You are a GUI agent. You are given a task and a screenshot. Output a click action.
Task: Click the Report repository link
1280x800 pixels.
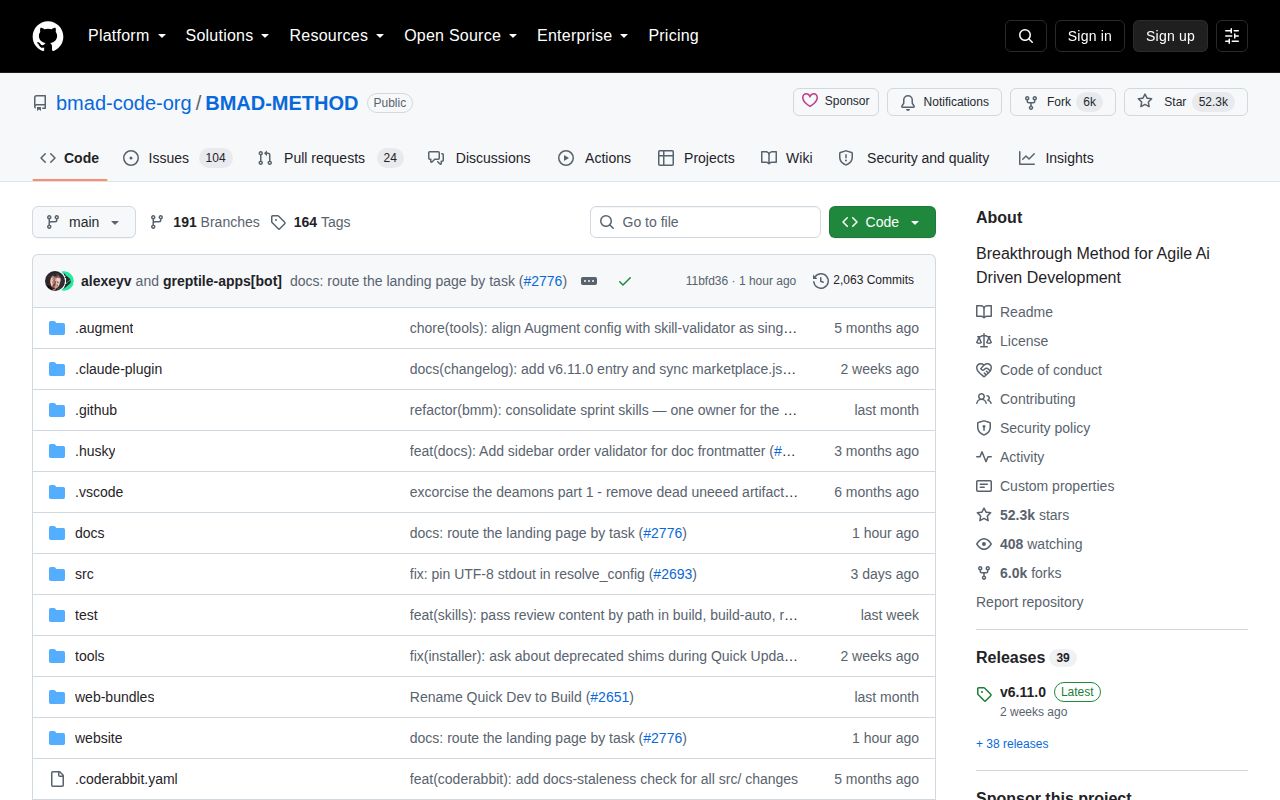(x=1030, y=602)
